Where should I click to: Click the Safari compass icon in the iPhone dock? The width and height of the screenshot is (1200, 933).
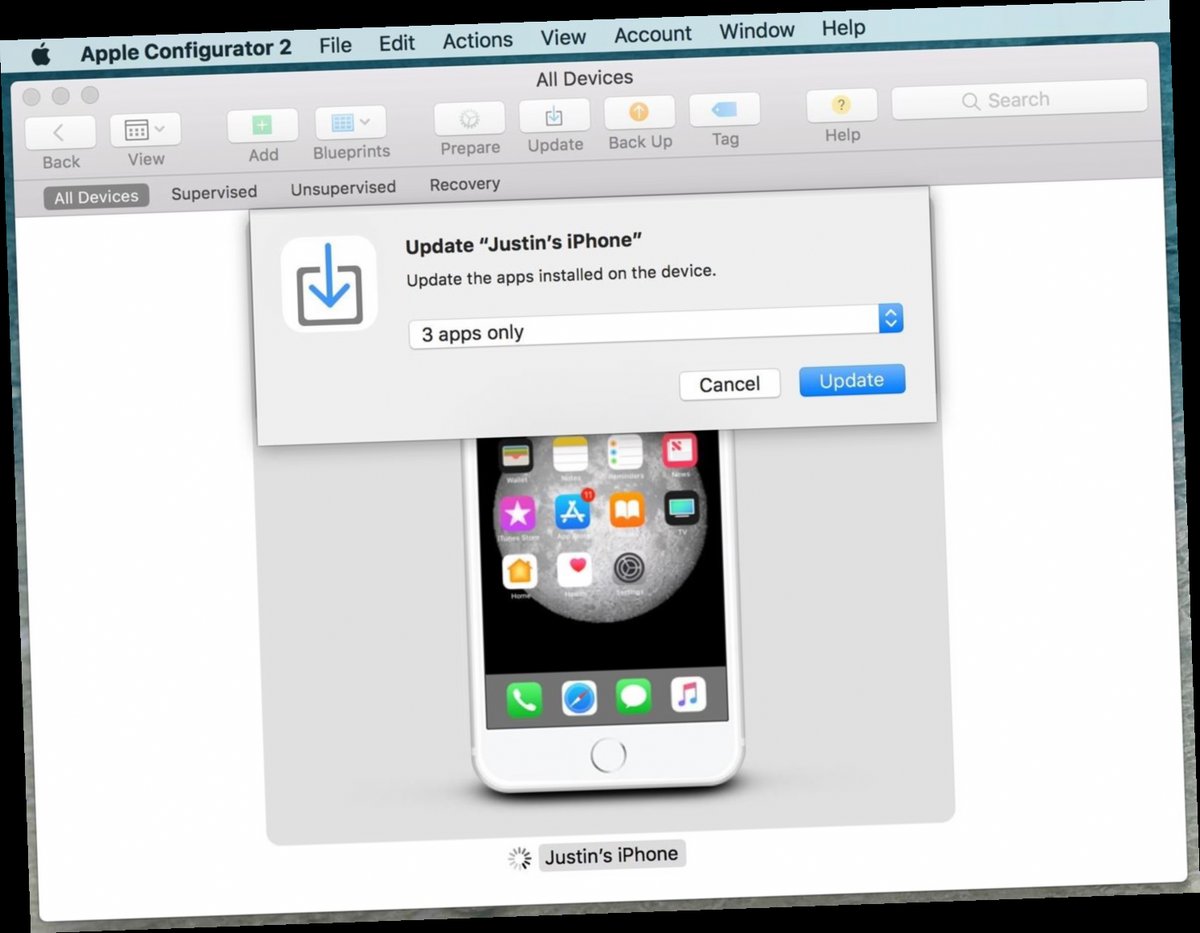[x=579, y=698]
